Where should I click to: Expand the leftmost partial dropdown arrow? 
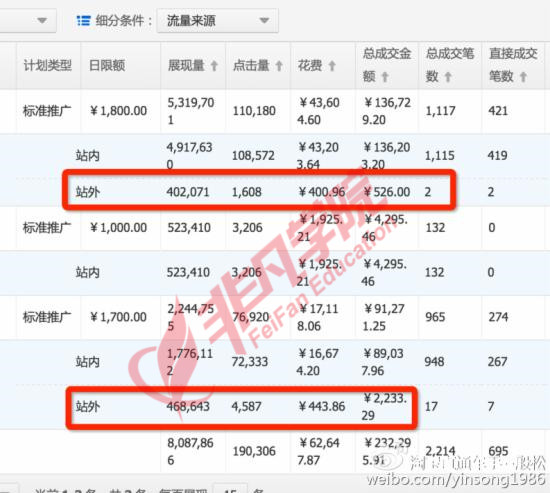tap(42, 20)
